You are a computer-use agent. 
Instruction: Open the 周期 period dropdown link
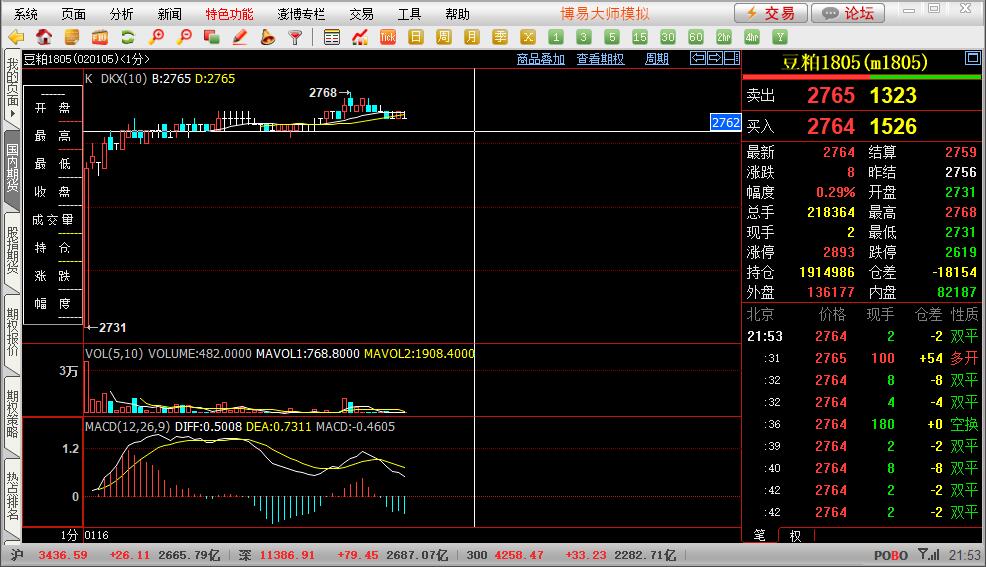[656, 59]
